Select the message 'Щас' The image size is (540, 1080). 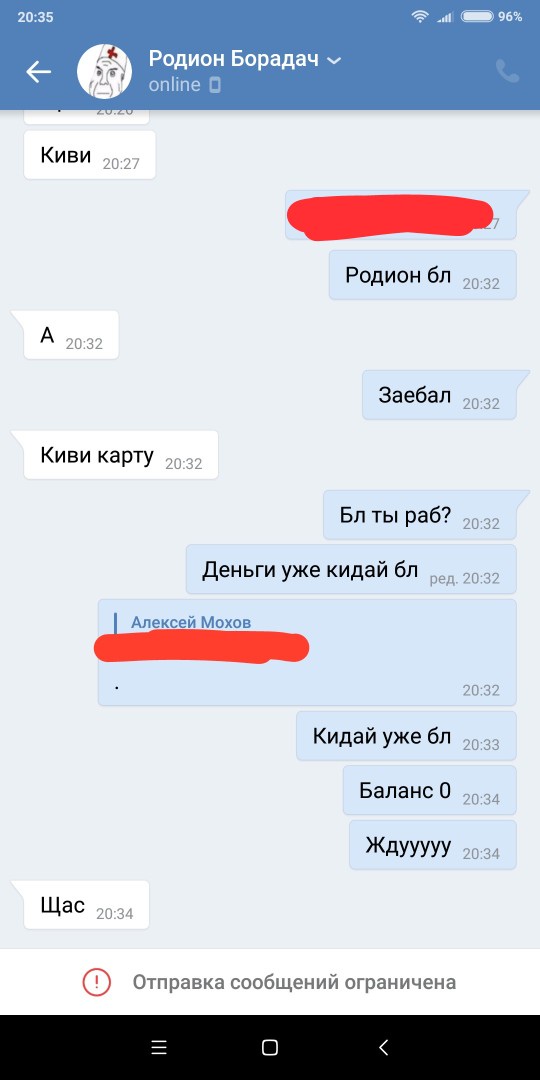86,905
